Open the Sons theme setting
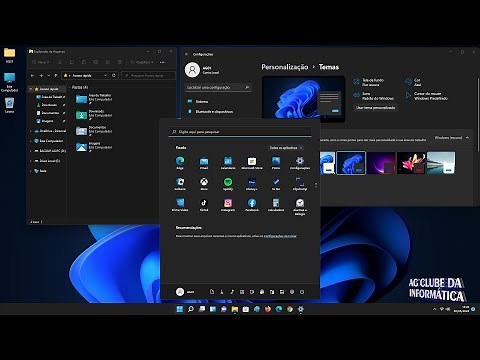 click(373, 96)
